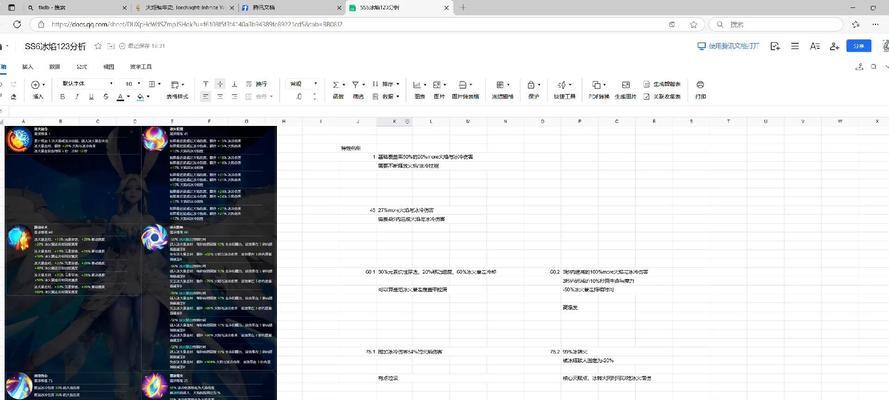
Task: Open a new browser tab
Action: [463, 8]
